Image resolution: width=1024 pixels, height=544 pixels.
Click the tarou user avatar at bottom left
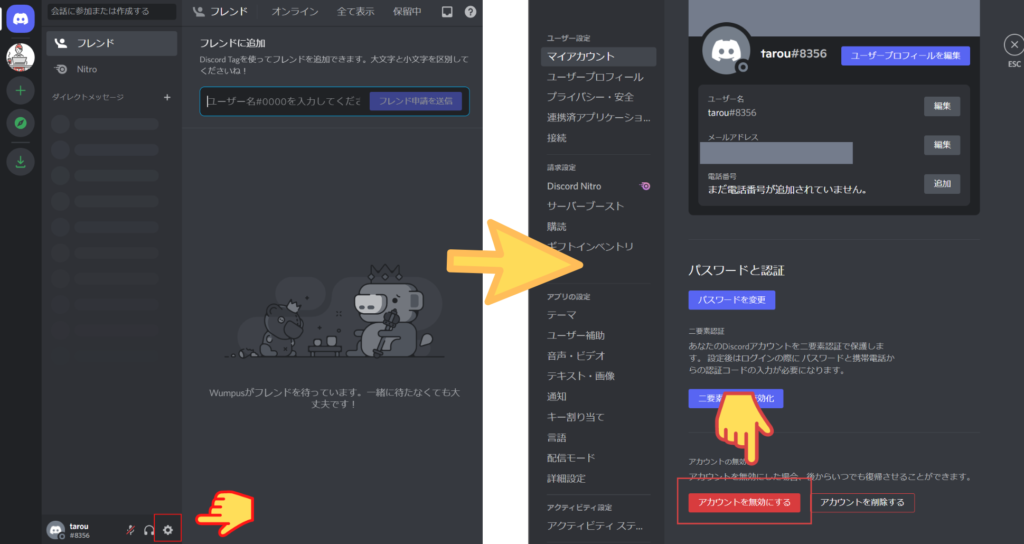(x=56, y=530)
